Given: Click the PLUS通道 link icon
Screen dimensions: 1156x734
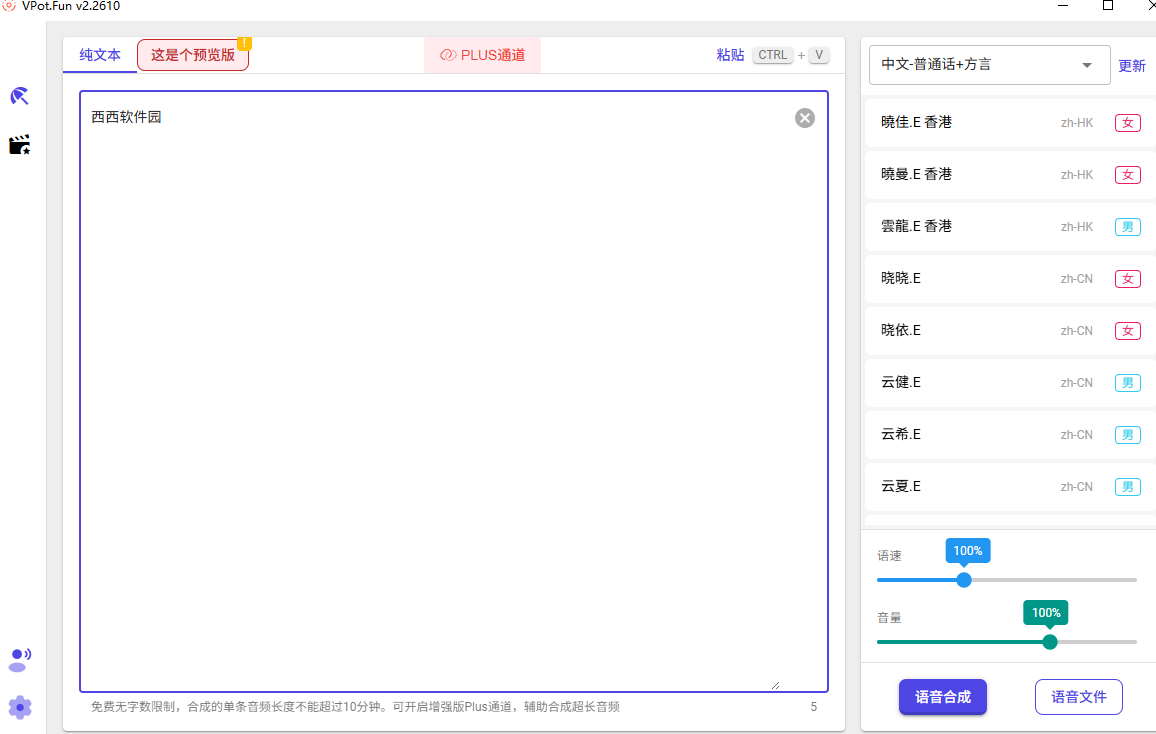Looking at the screenshot, I should point(448,55).
